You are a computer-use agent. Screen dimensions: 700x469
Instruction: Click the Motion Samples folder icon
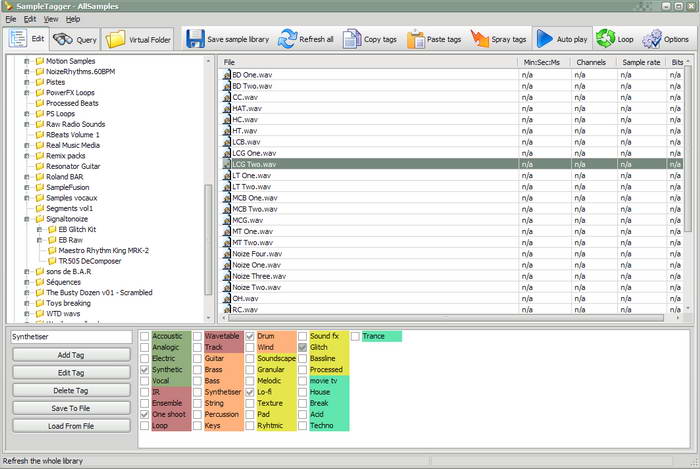coord(40,61)
